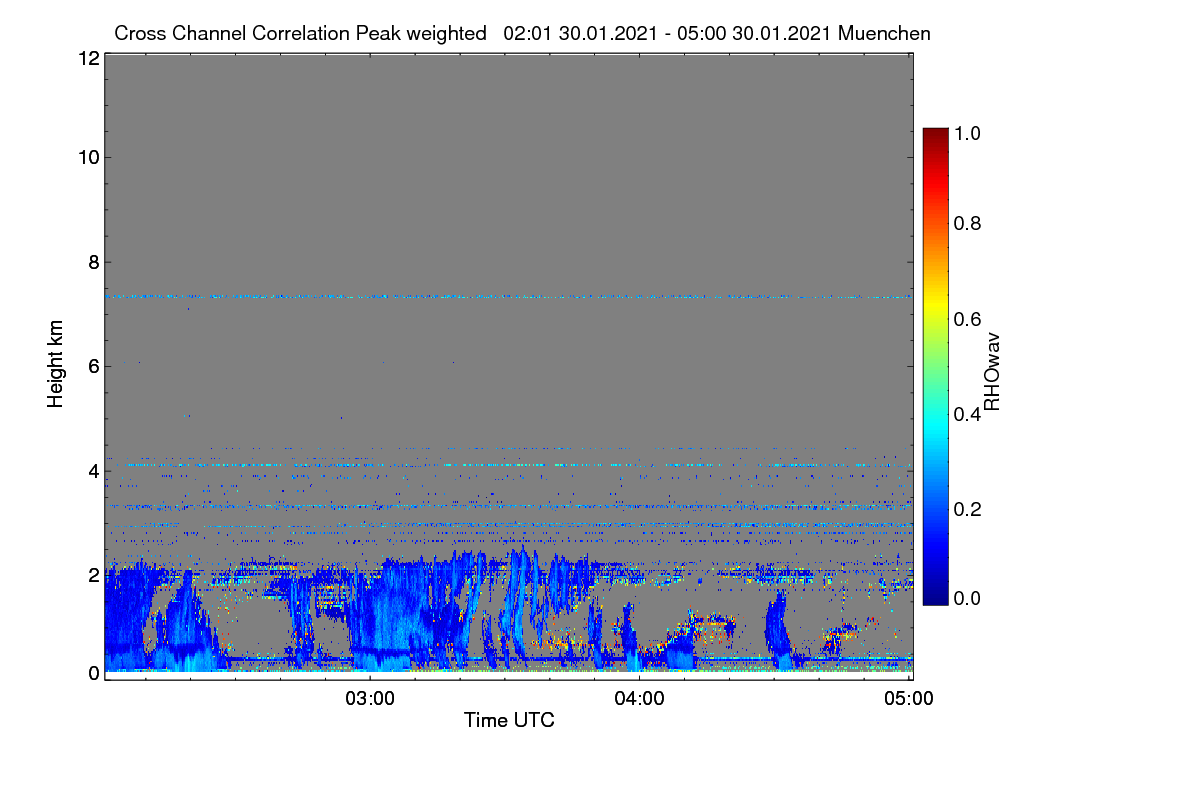Click the RHOwav colorbar label

pyautogui.click(x=992, y=372)
